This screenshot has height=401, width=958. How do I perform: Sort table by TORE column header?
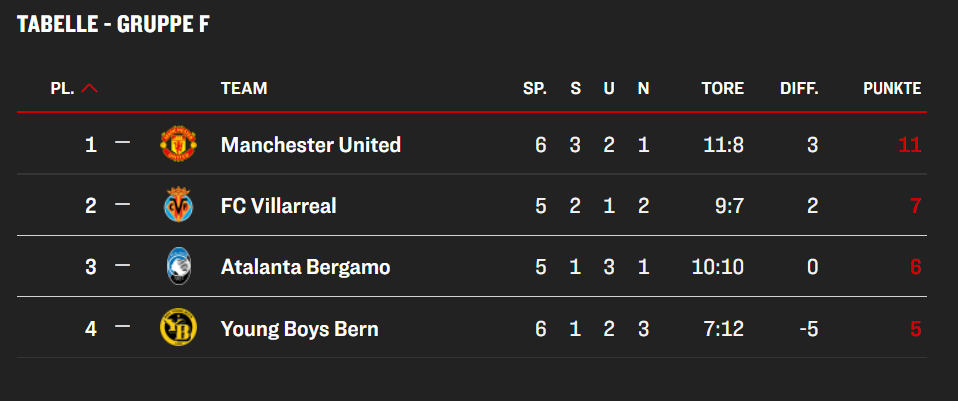coord(723,89)
